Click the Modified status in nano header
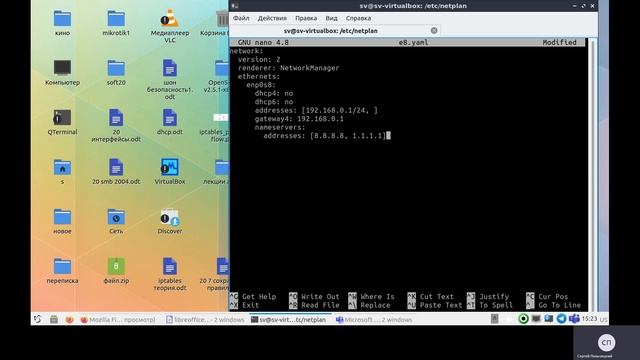This screenshot has height=360, width=640. tap(560, 42)
